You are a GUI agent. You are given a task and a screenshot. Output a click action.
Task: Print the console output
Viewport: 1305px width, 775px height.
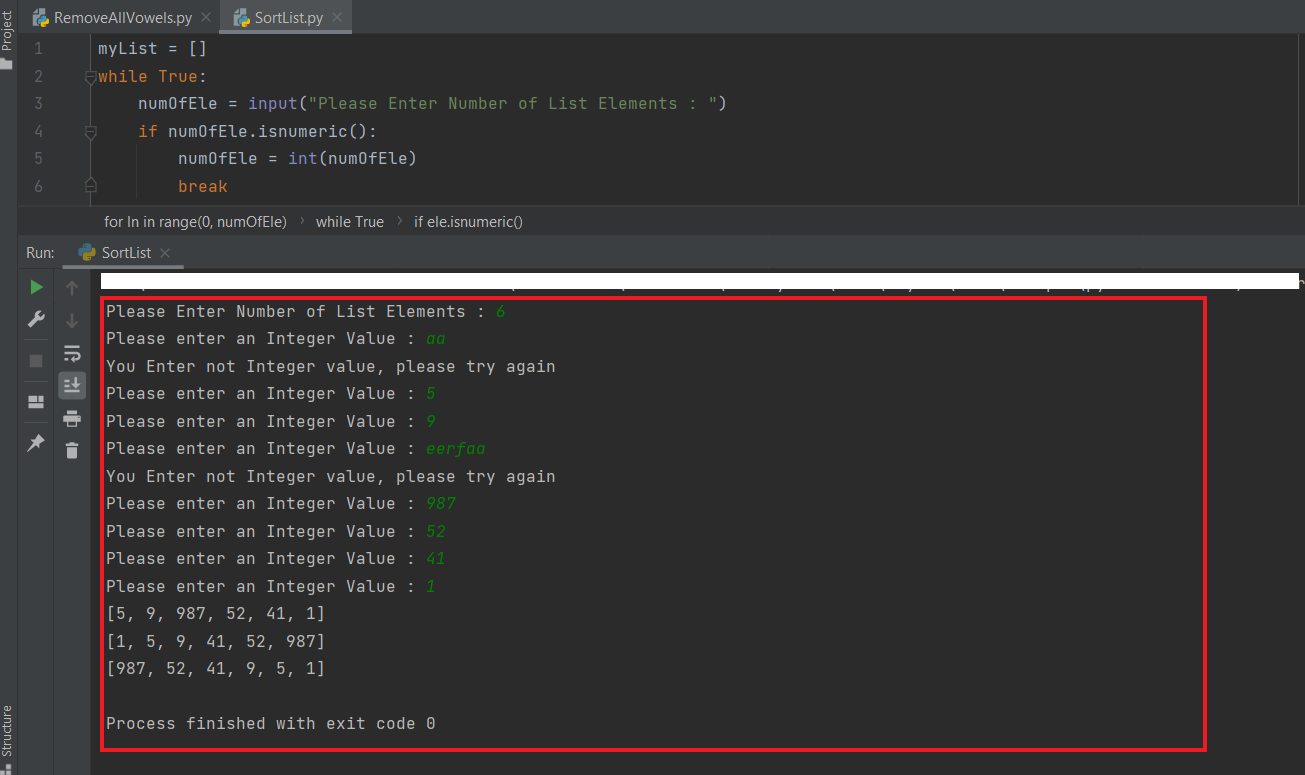tap(71, 418)
